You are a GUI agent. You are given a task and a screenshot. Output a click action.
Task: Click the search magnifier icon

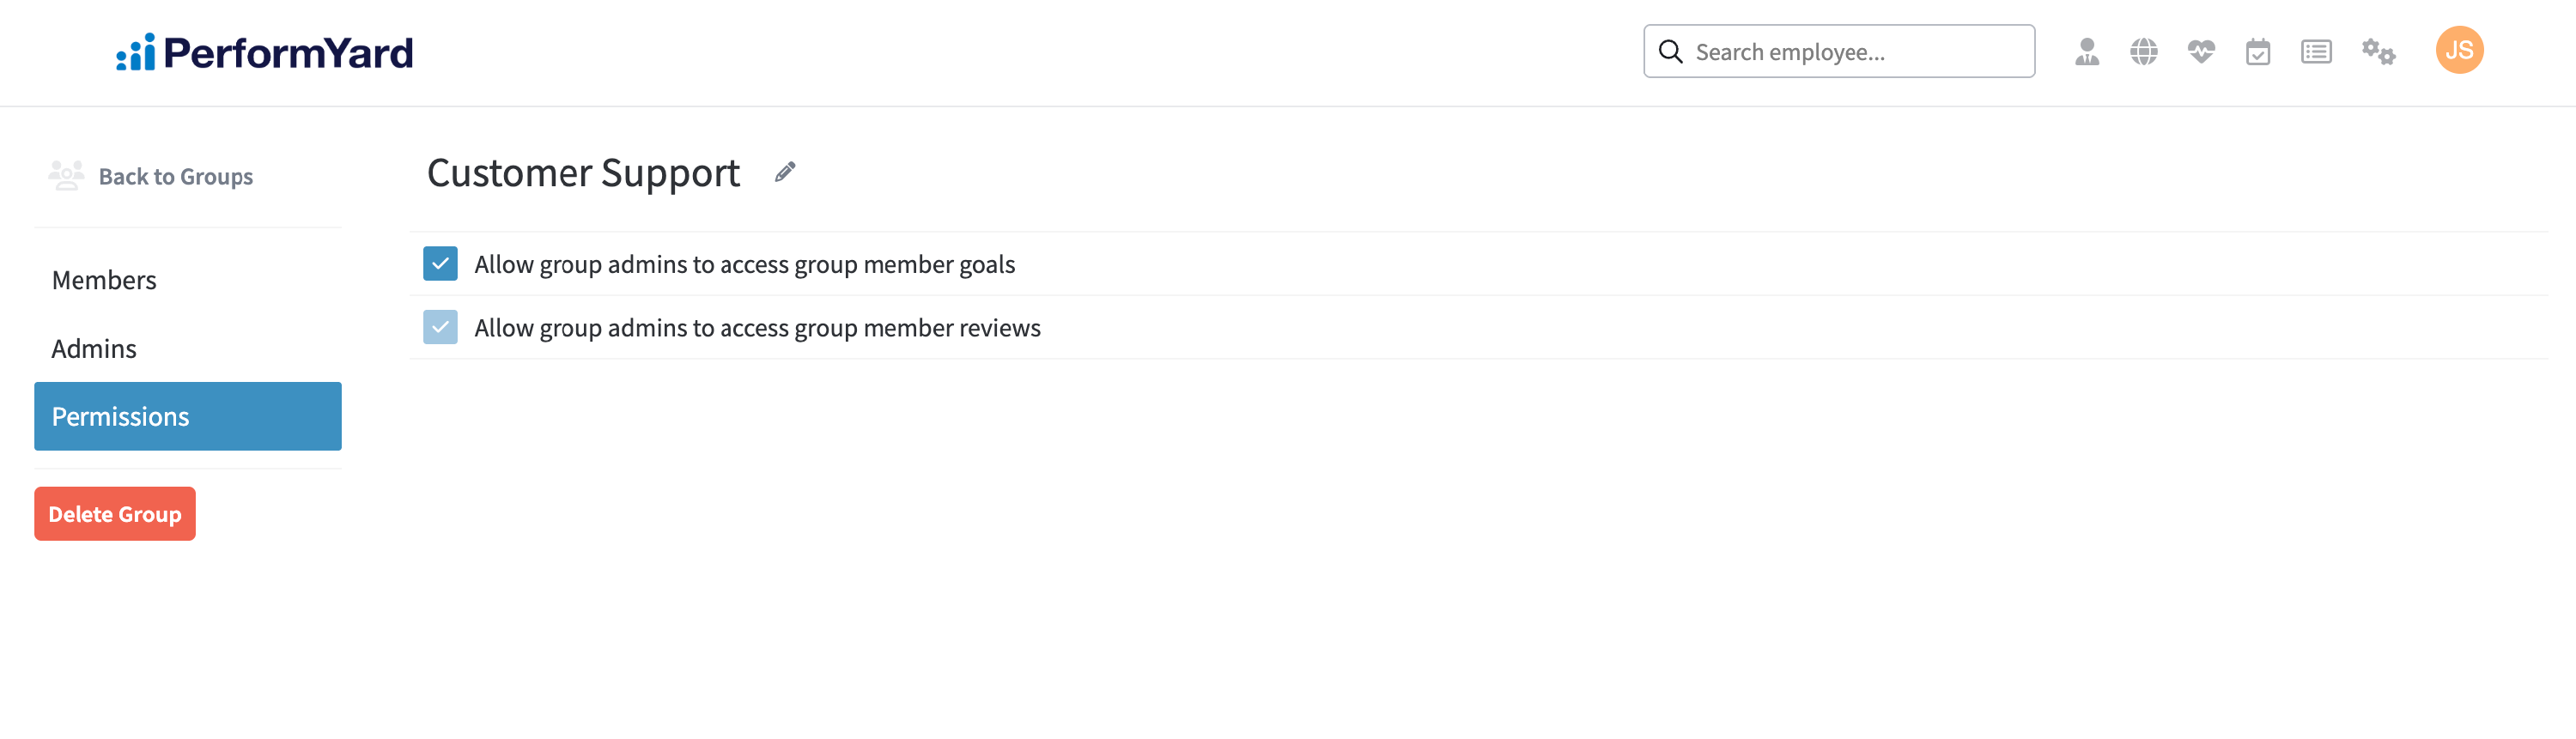(x=1670, y=51)
